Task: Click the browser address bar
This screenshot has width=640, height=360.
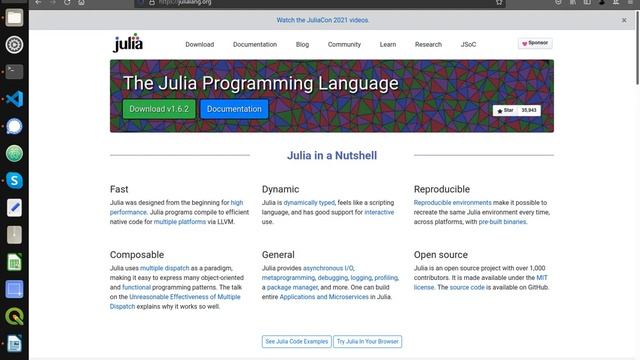Action: pyautogui.click(x=320, y=2)
